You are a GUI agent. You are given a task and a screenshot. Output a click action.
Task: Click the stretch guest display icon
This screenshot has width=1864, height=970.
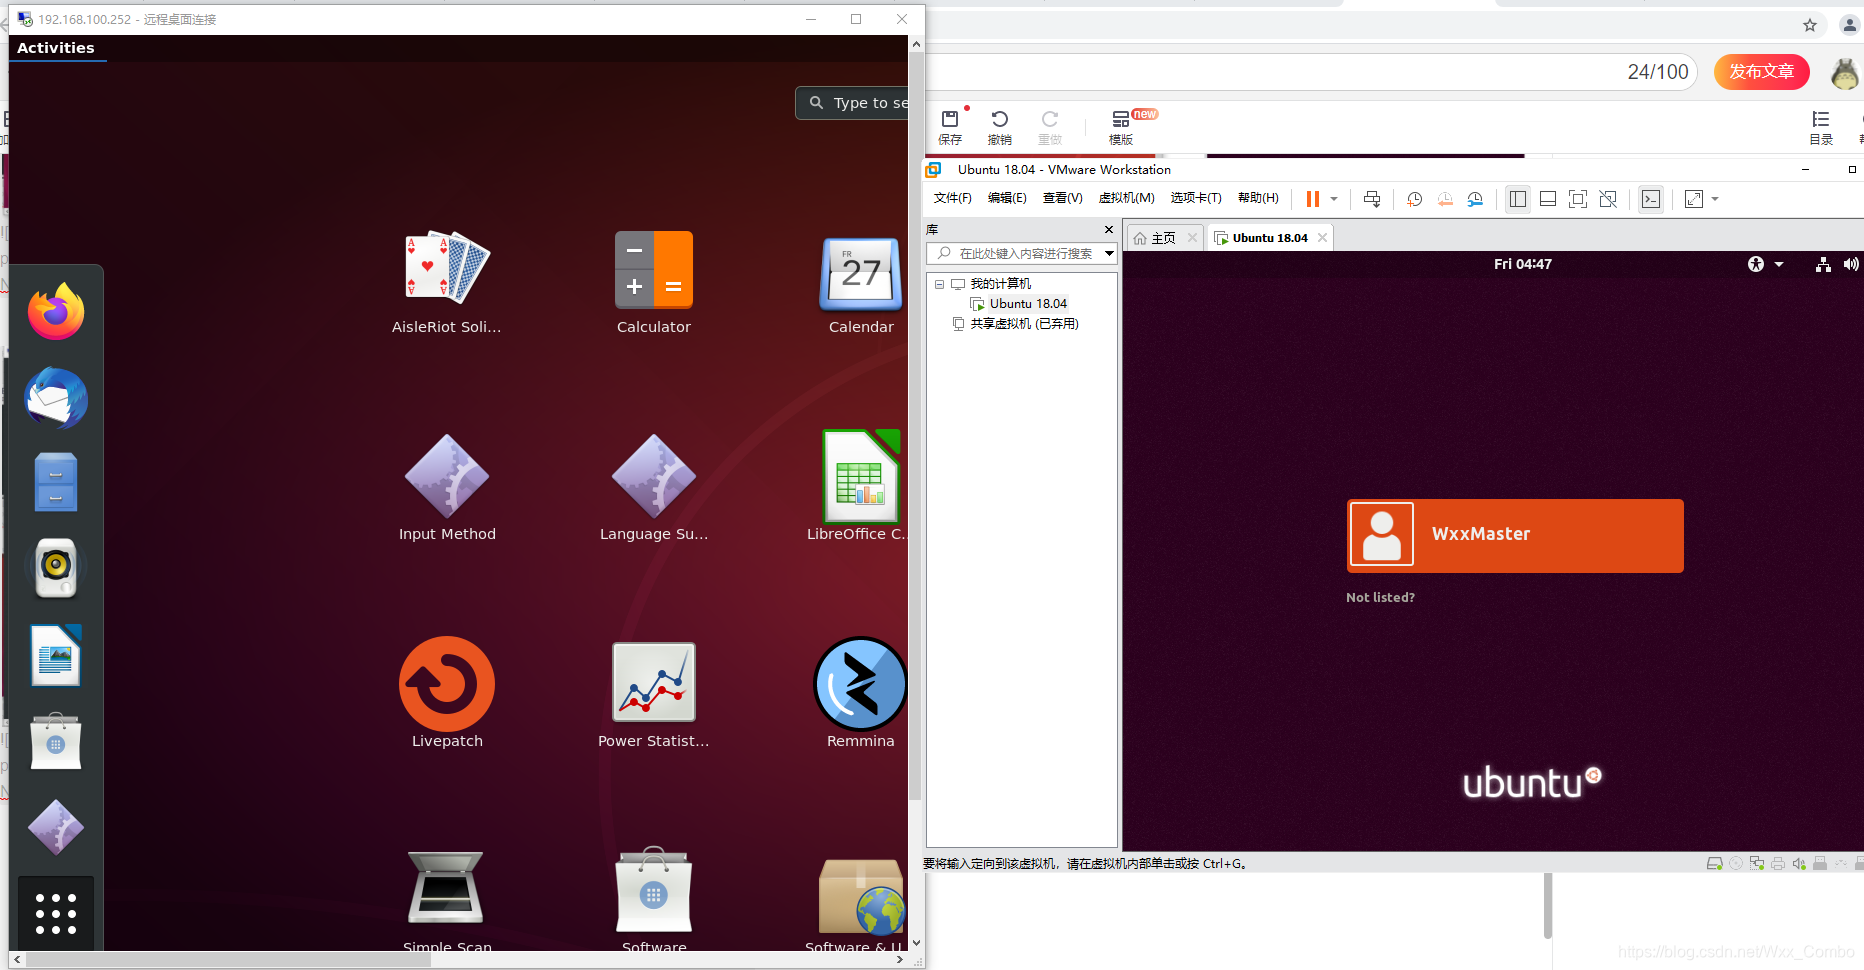point(1694,199)
